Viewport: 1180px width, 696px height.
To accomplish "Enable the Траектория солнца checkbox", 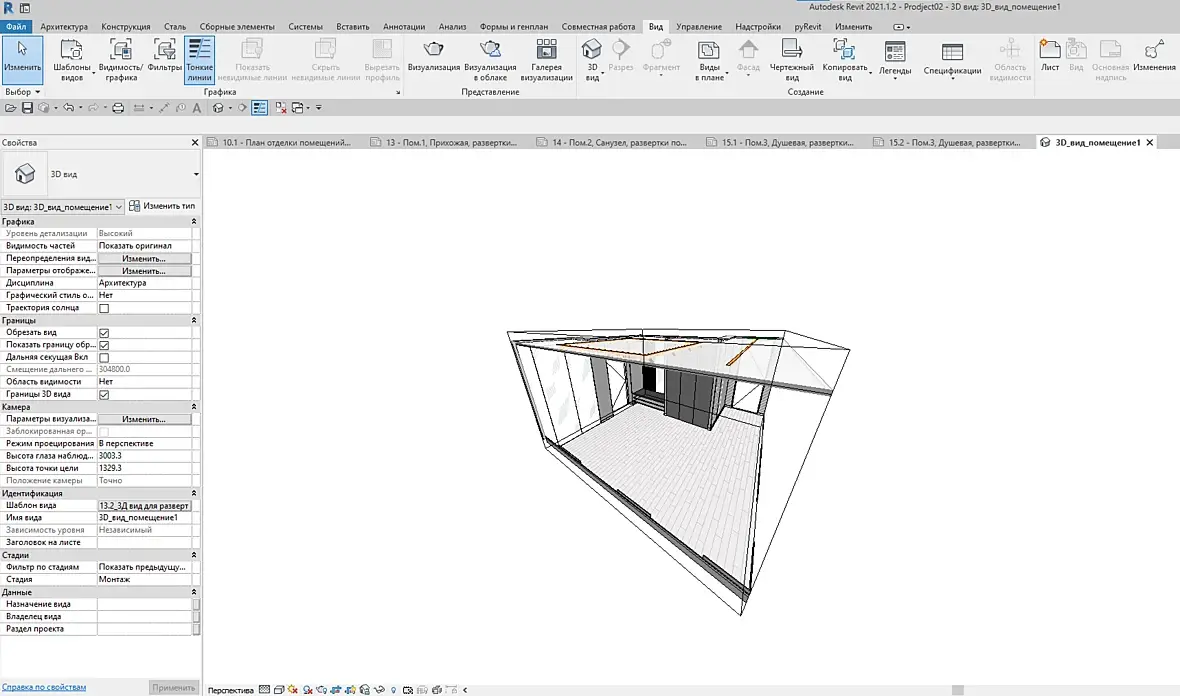I will [104, 308].
